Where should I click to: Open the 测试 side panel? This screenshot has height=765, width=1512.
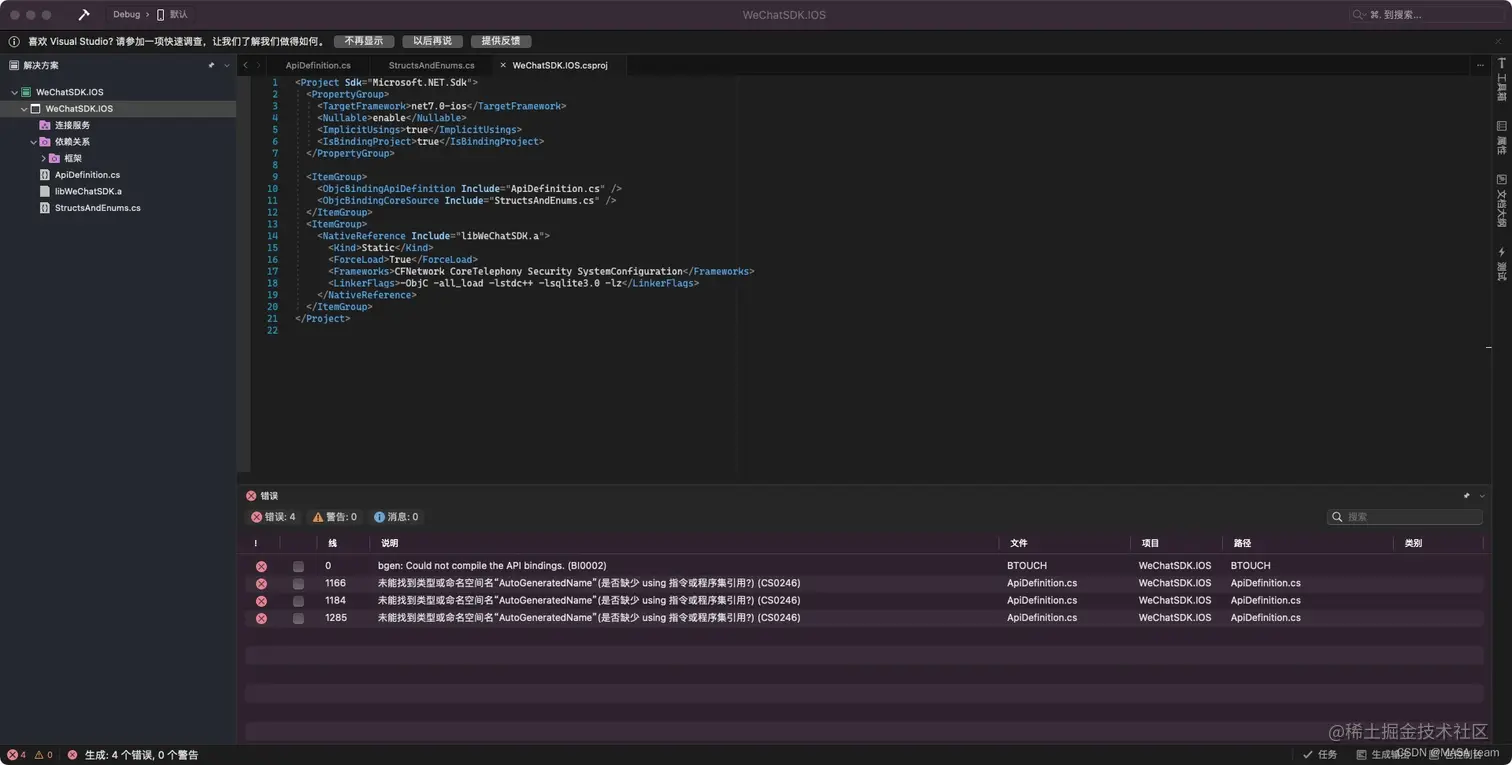[x=1501, y=264]
